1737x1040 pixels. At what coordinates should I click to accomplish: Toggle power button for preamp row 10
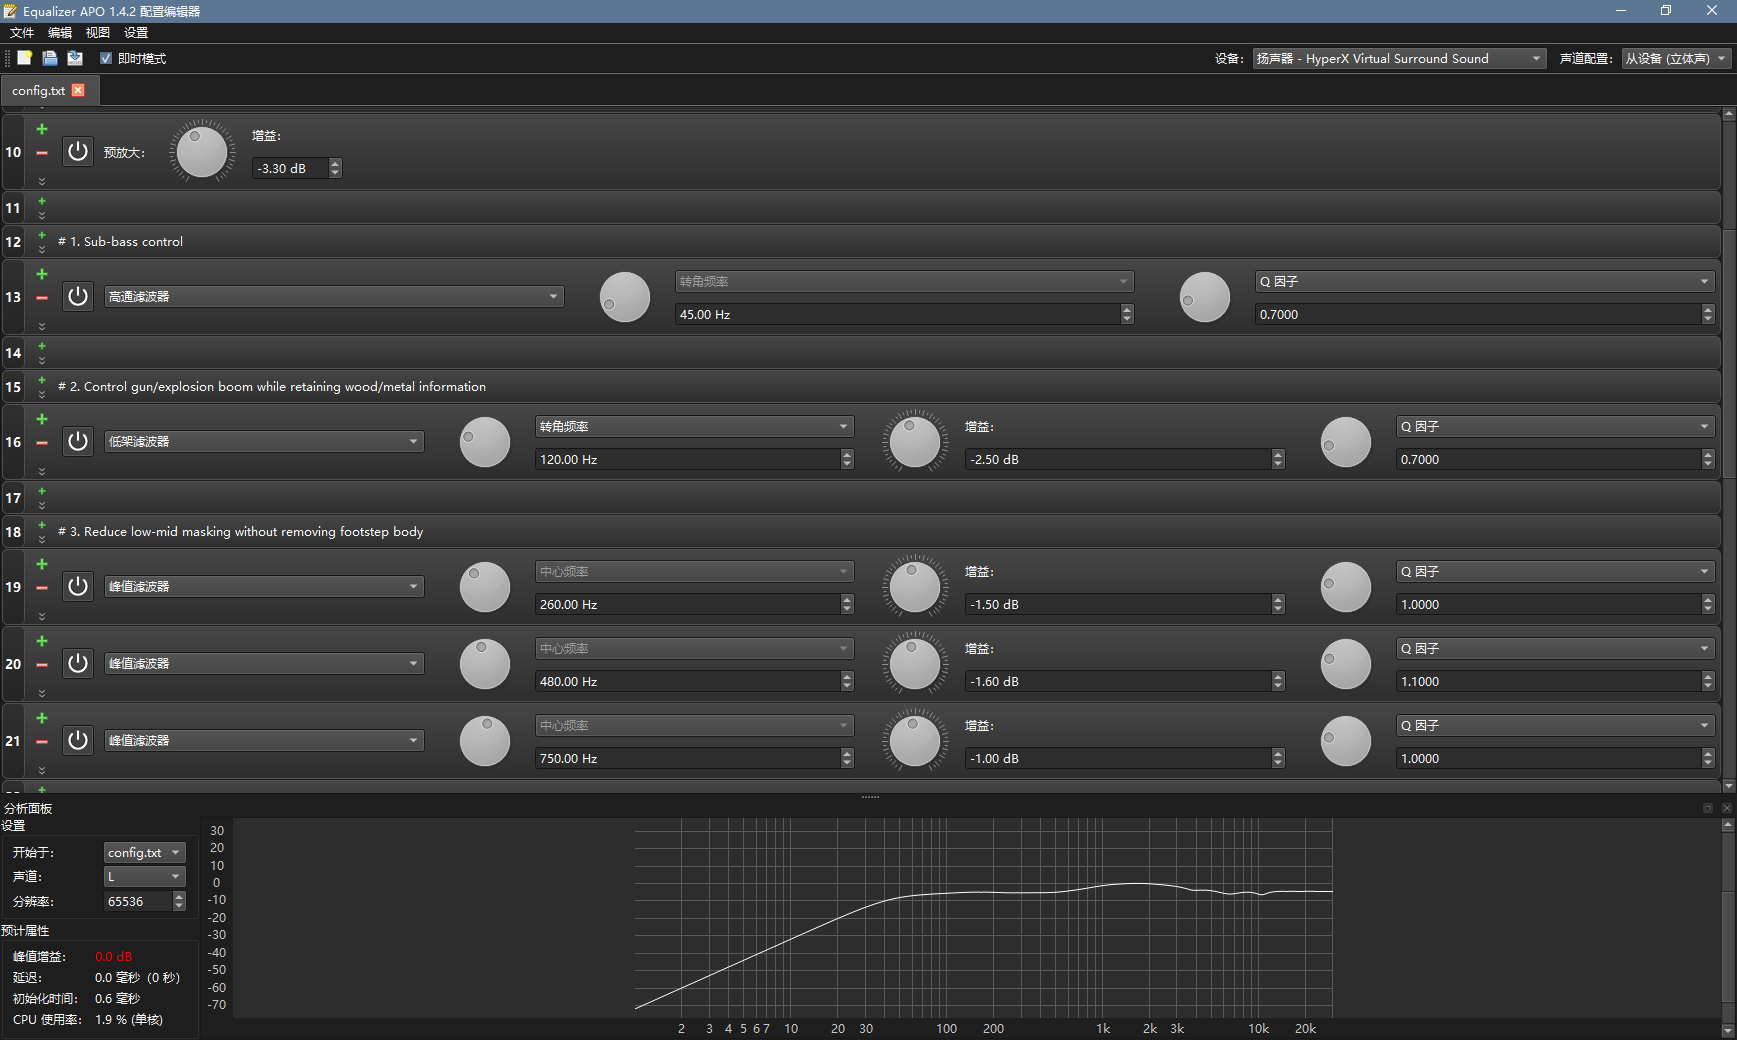(78, 152)
